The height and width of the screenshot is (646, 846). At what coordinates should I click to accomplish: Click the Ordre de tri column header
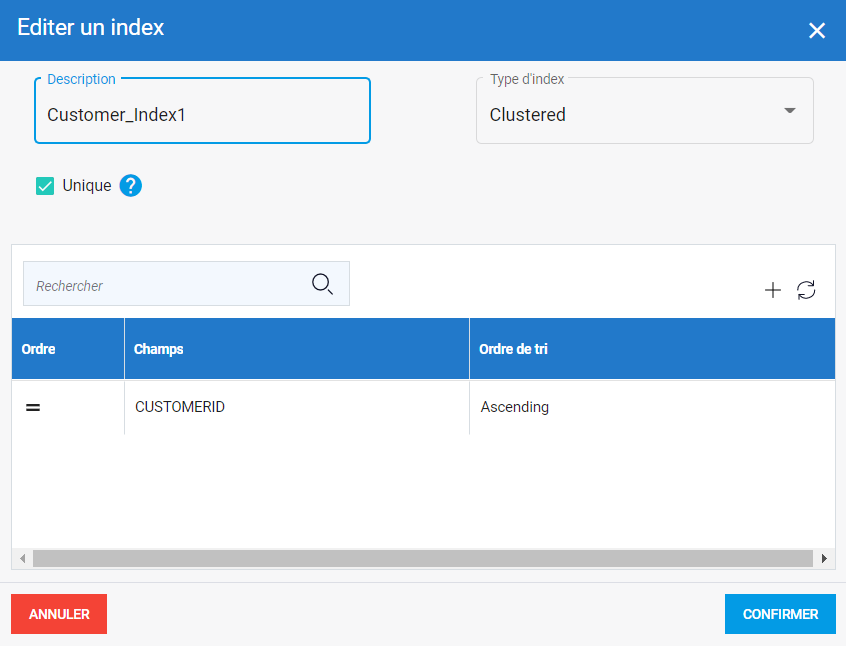point(514,349)
